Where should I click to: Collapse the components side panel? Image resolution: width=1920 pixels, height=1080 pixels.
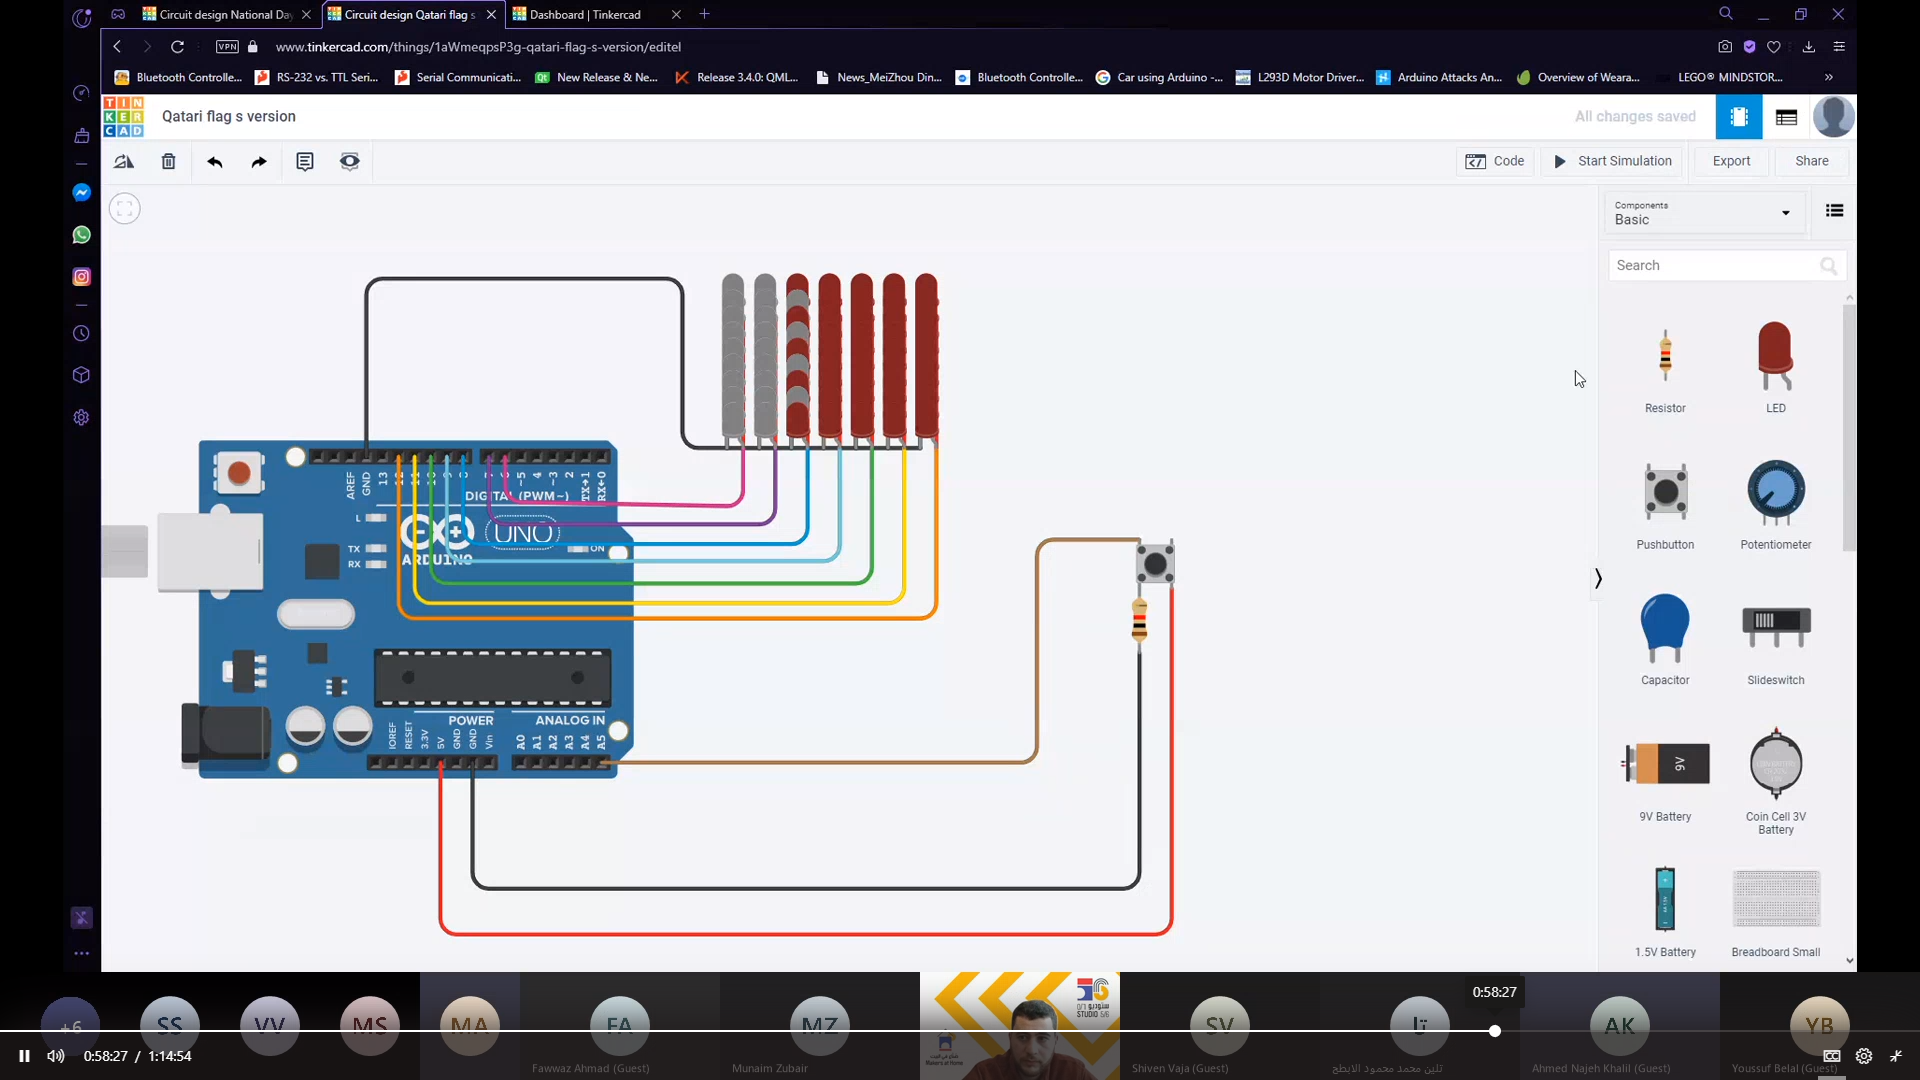[x=1598, y=579]
